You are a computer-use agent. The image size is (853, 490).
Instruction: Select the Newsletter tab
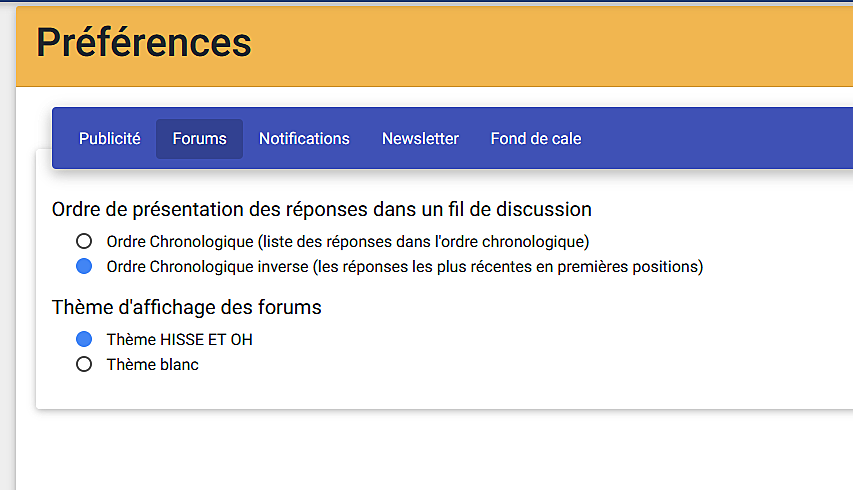pos(420,139)
